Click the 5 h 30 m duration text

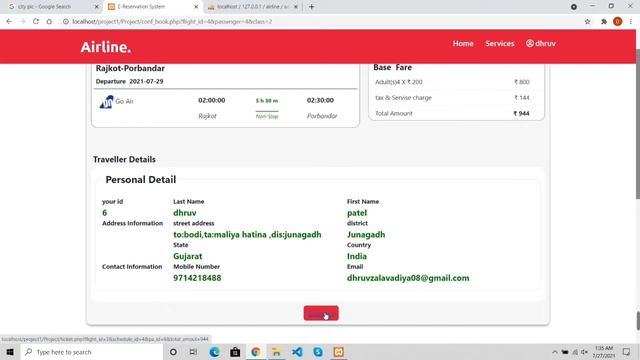[x=267, y=101]
